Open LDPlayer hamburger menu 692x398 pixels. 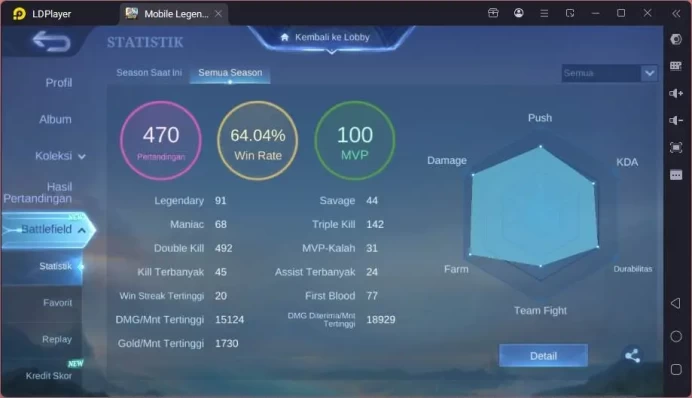pos(544,14)
